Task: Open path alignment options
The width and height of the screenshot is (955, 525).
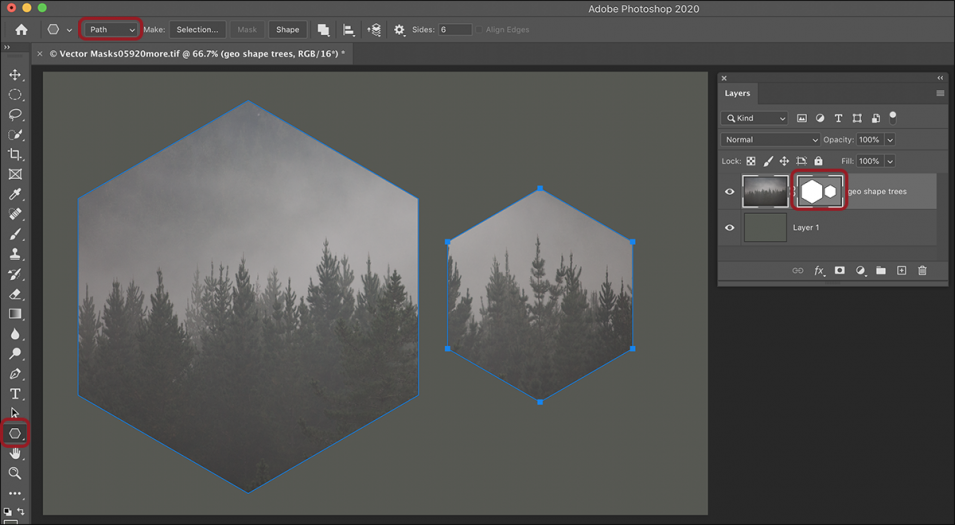Action: pos(348,29)
